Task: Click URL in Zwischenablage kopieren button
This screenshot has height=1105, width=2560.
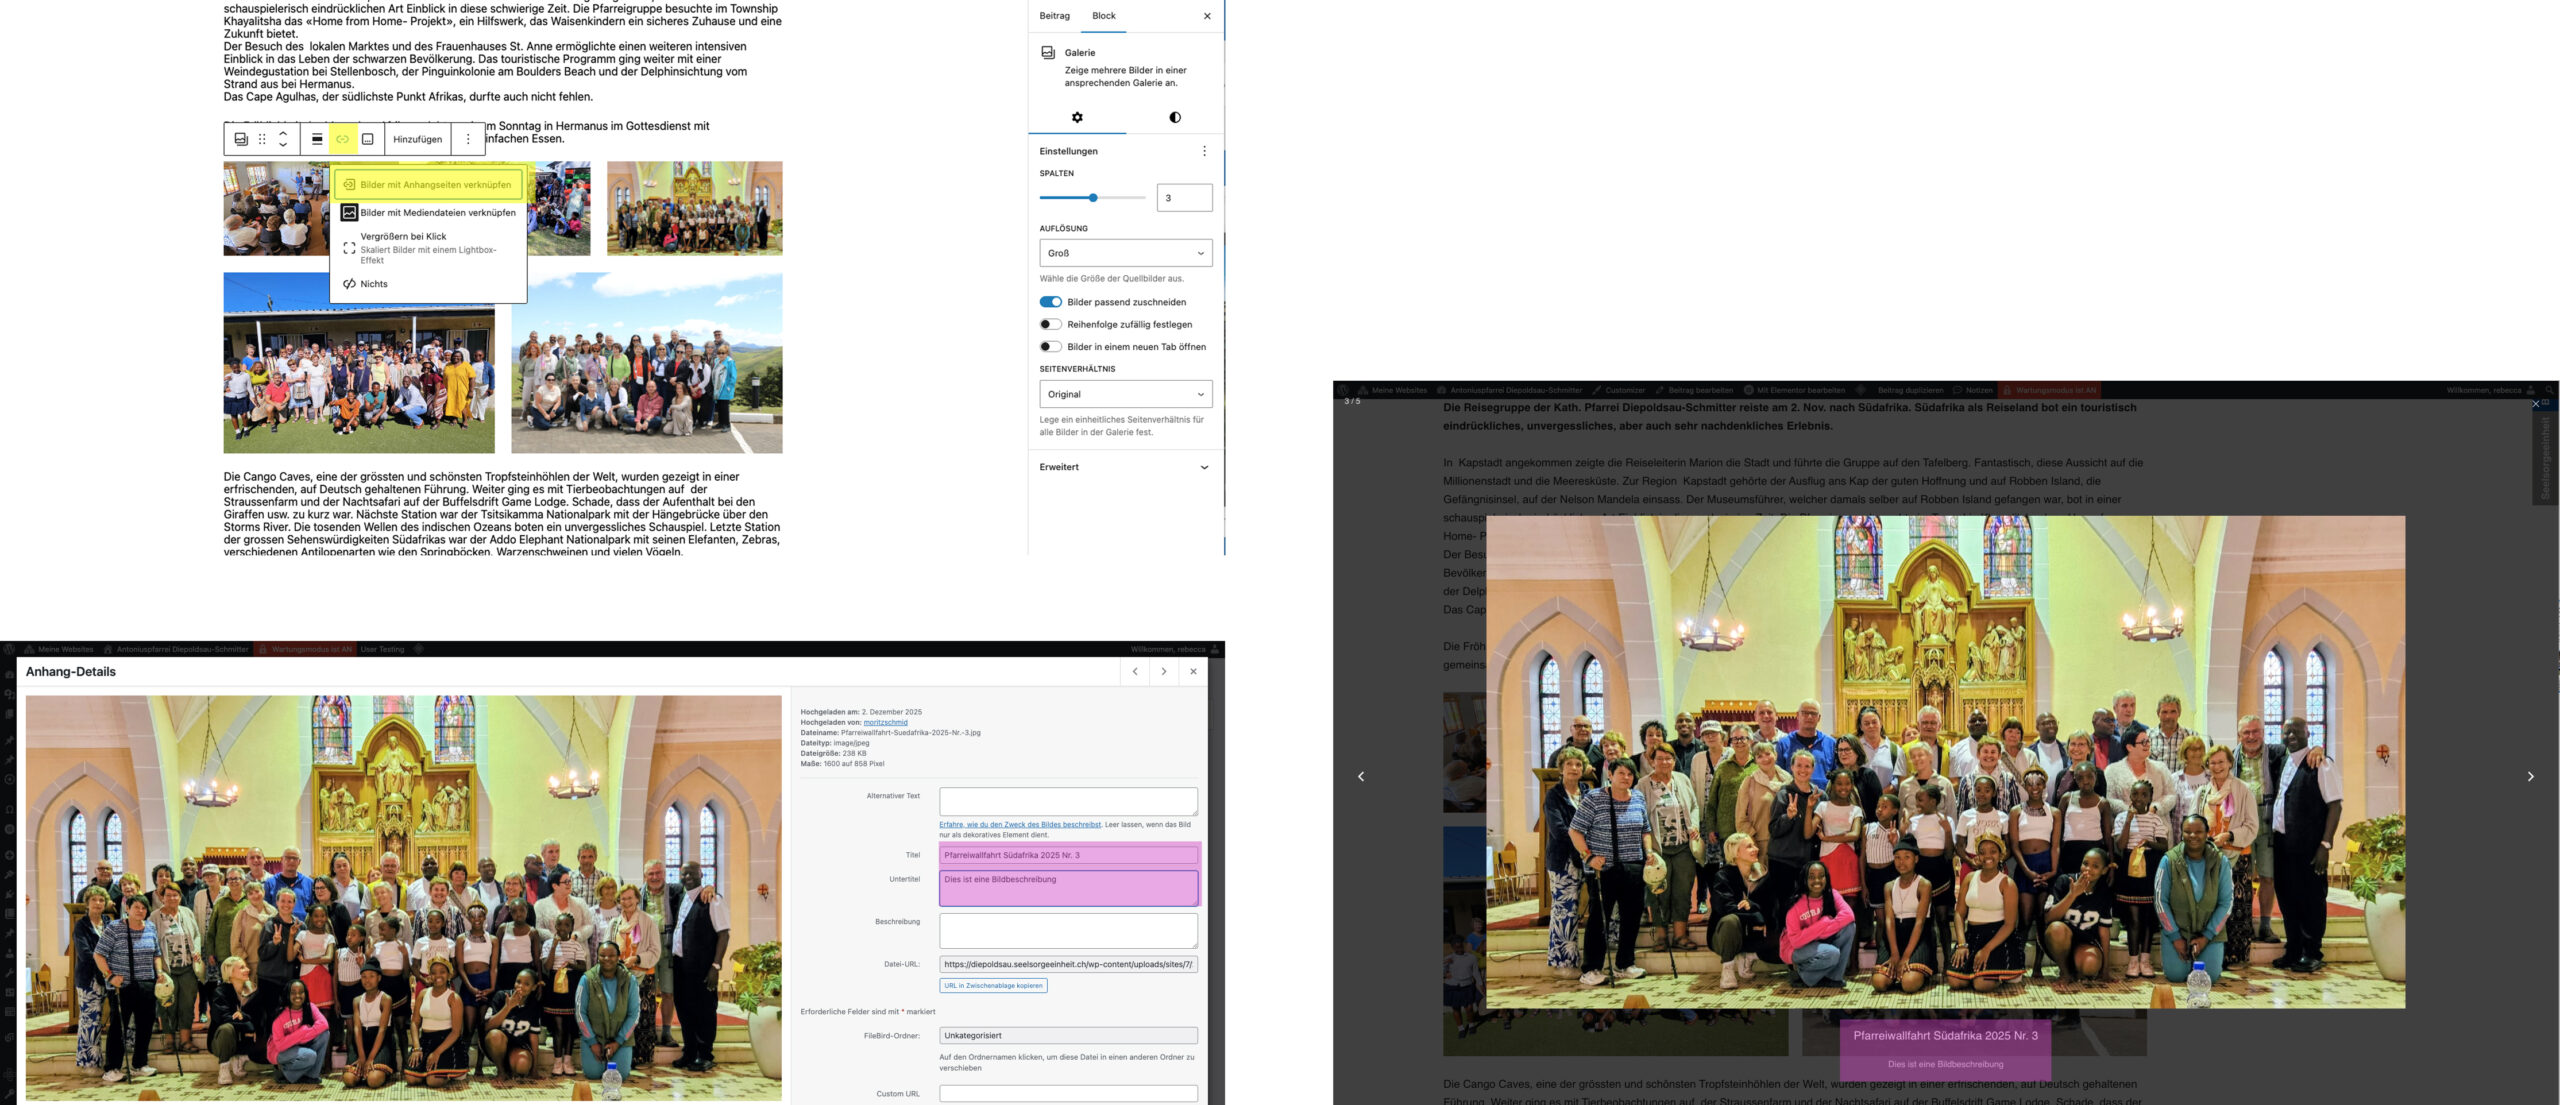Action: coord(993,985)
